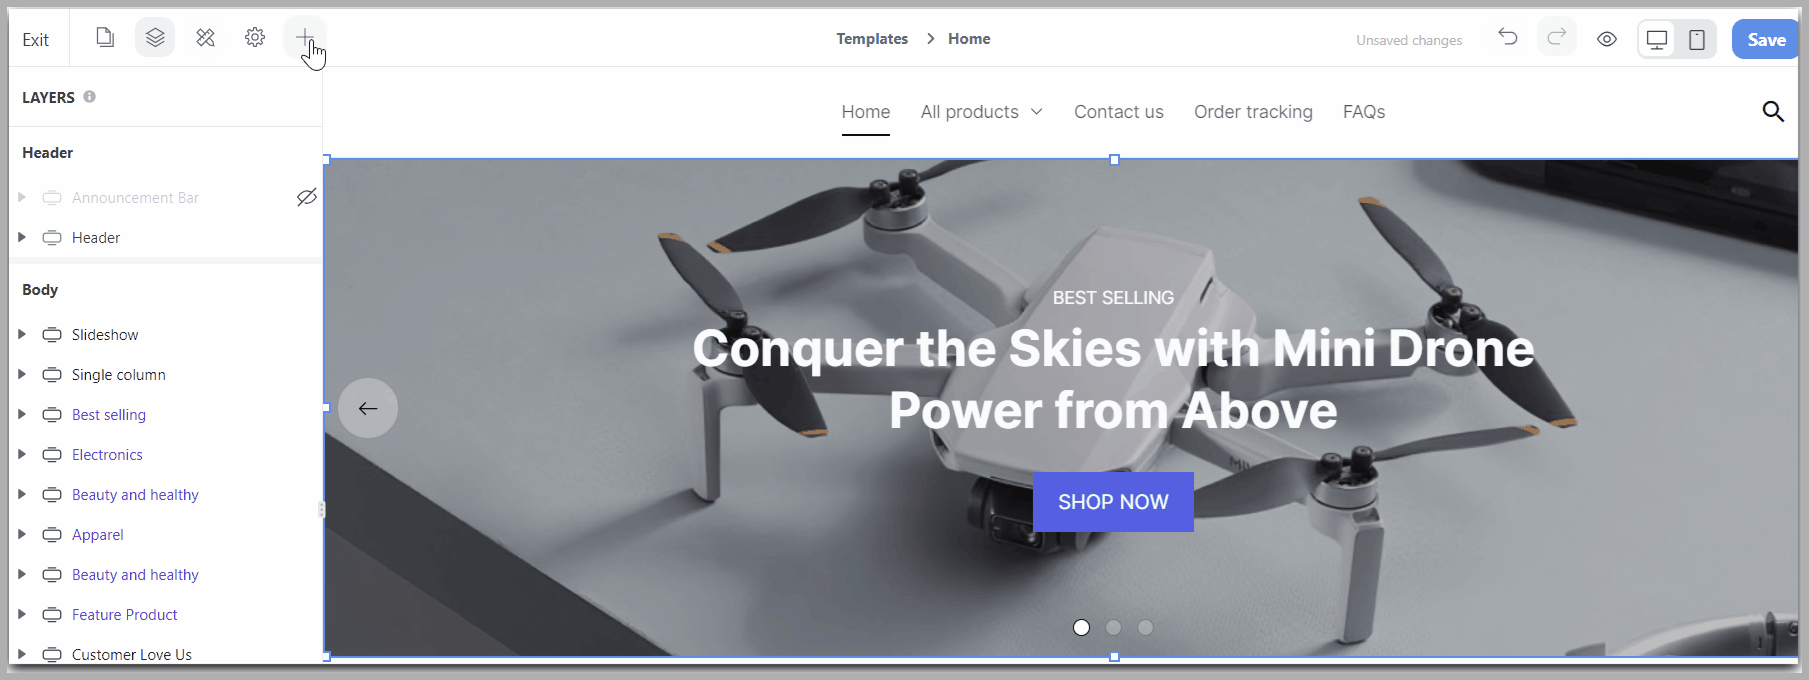Open the All products dropdown menu
Image resolution: width=1809 pixels, height=680 pixels.
tap(982, 112)
